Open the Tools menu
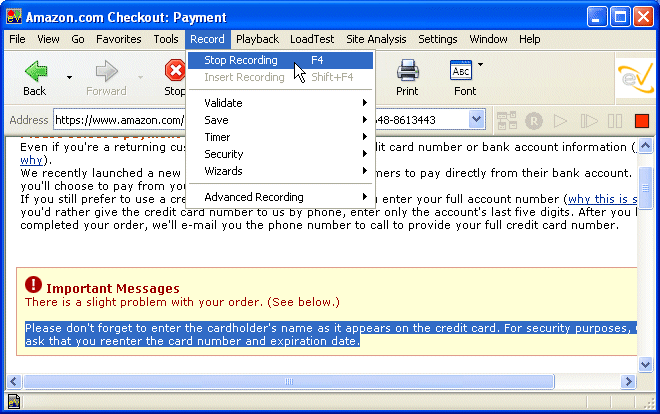The width and height of the screenshot is (660, 414). click(166, 39)
